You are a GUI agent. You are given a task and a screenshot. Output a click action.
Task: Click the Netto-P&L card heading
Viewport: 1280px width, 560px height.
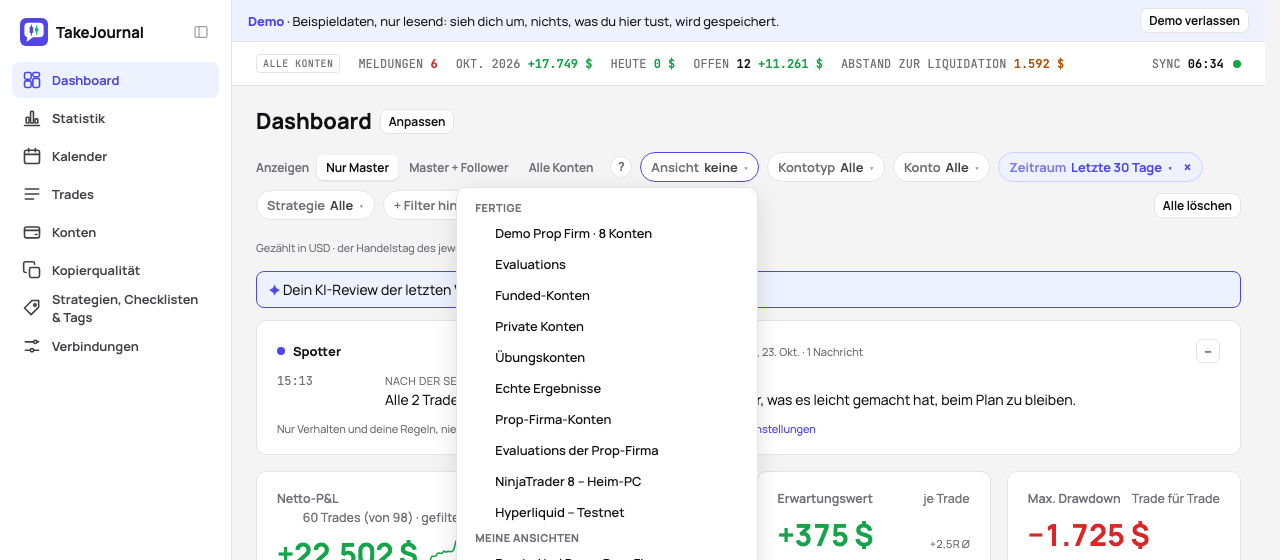[x=308, y=498]
